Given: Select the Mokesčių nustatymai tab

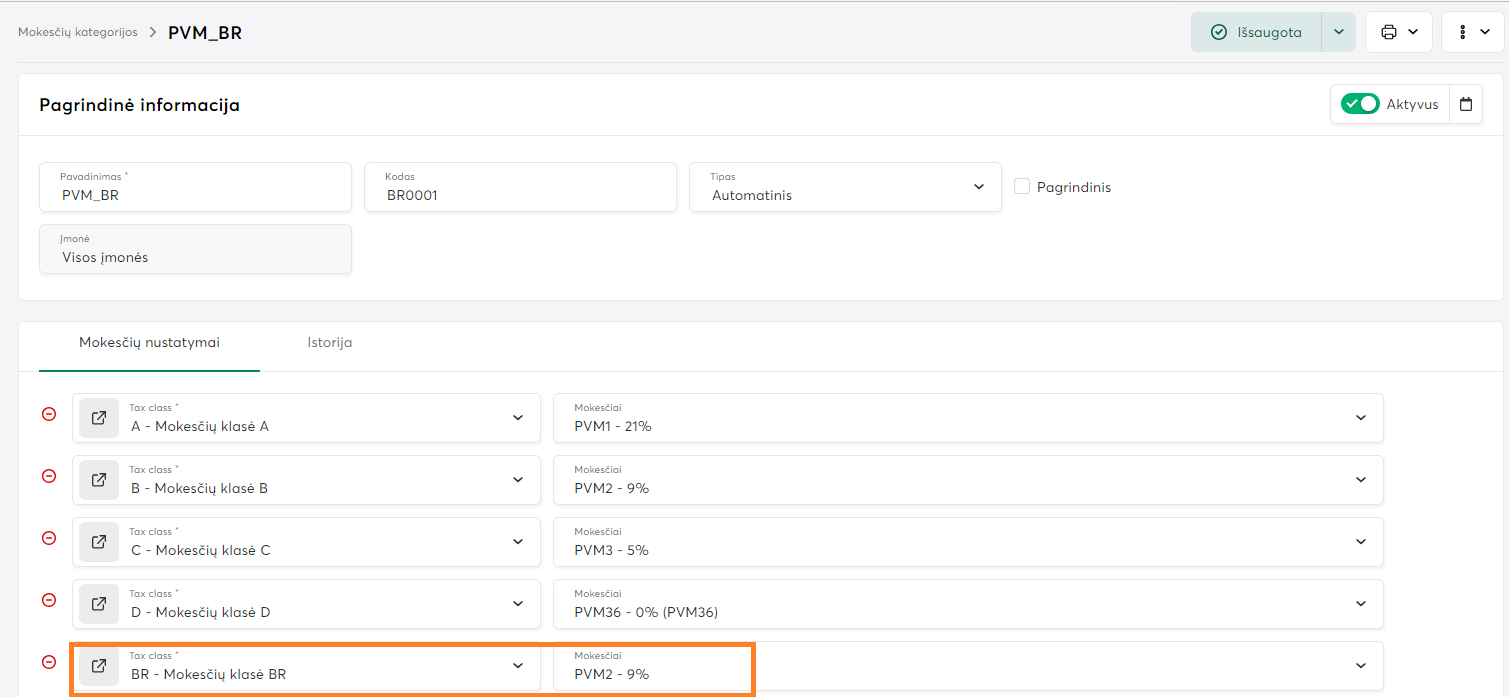Looking at the screenshot, I should tap(149, 342).
